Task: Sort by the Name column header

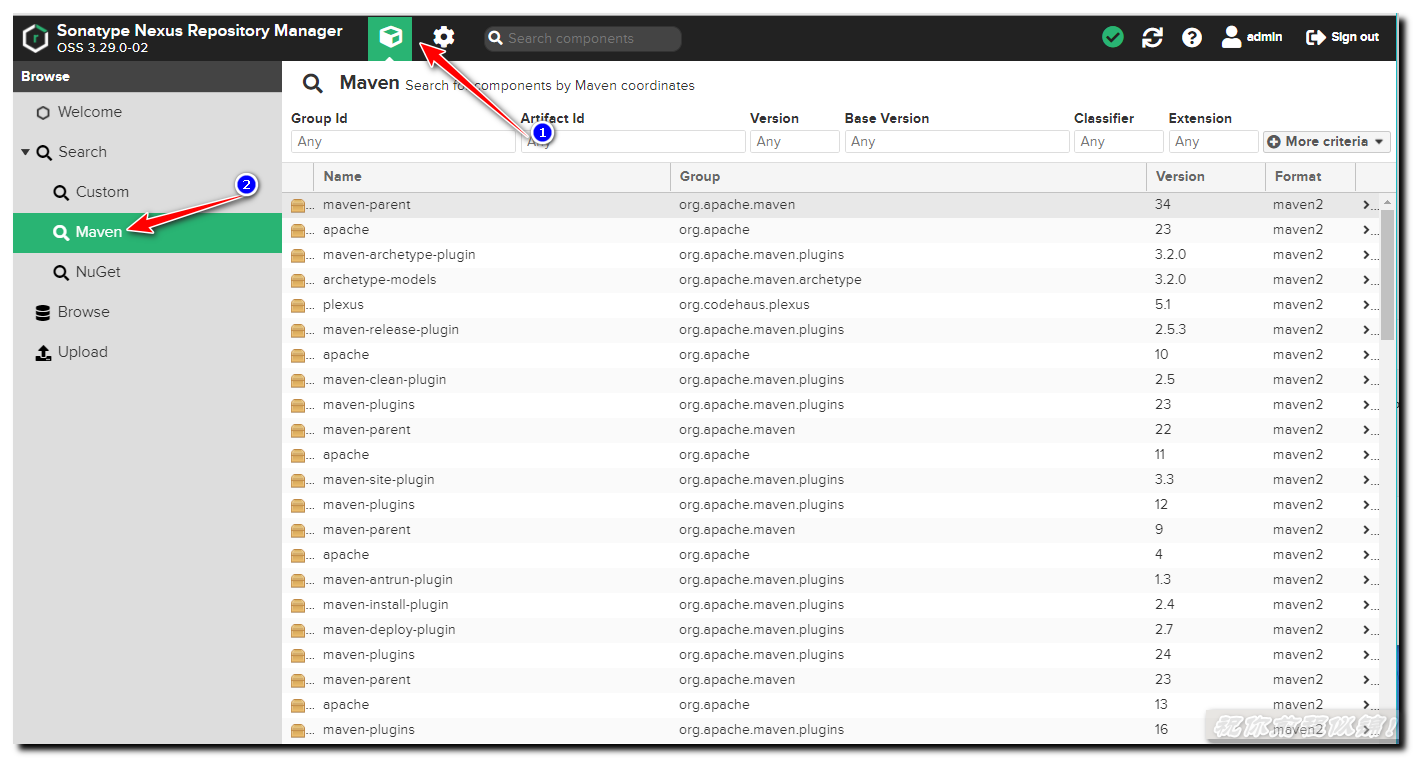Action: pyautogui.click(x=492, y=176)
